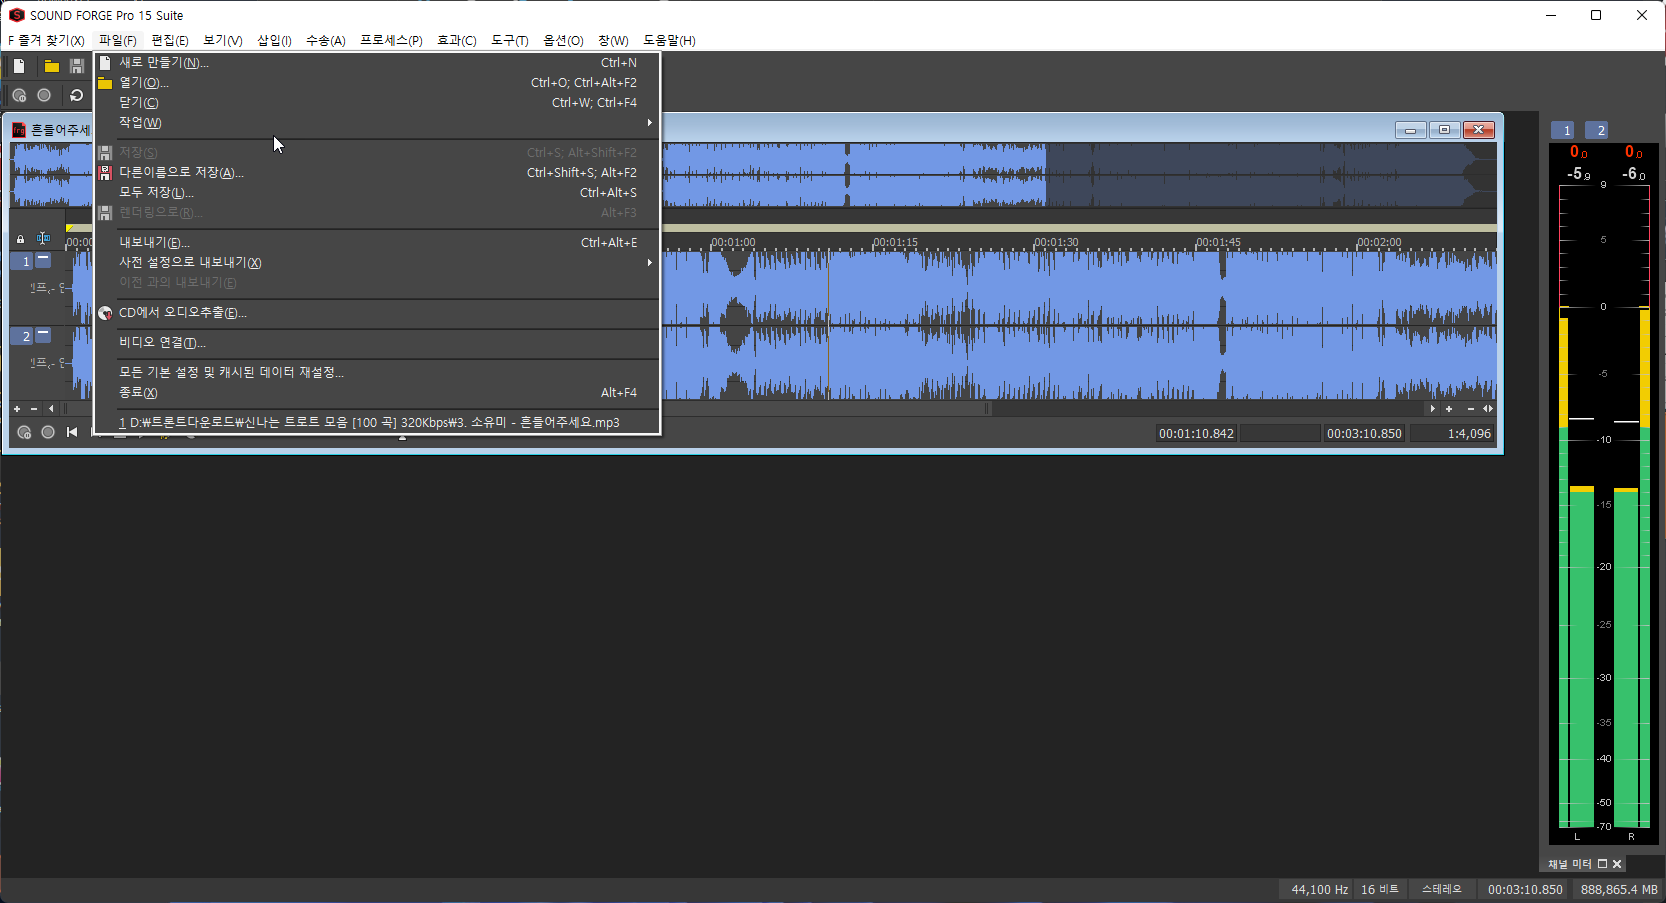
Task: Click the selection length field 00:03:10.850
Action: click(1364, 433)
